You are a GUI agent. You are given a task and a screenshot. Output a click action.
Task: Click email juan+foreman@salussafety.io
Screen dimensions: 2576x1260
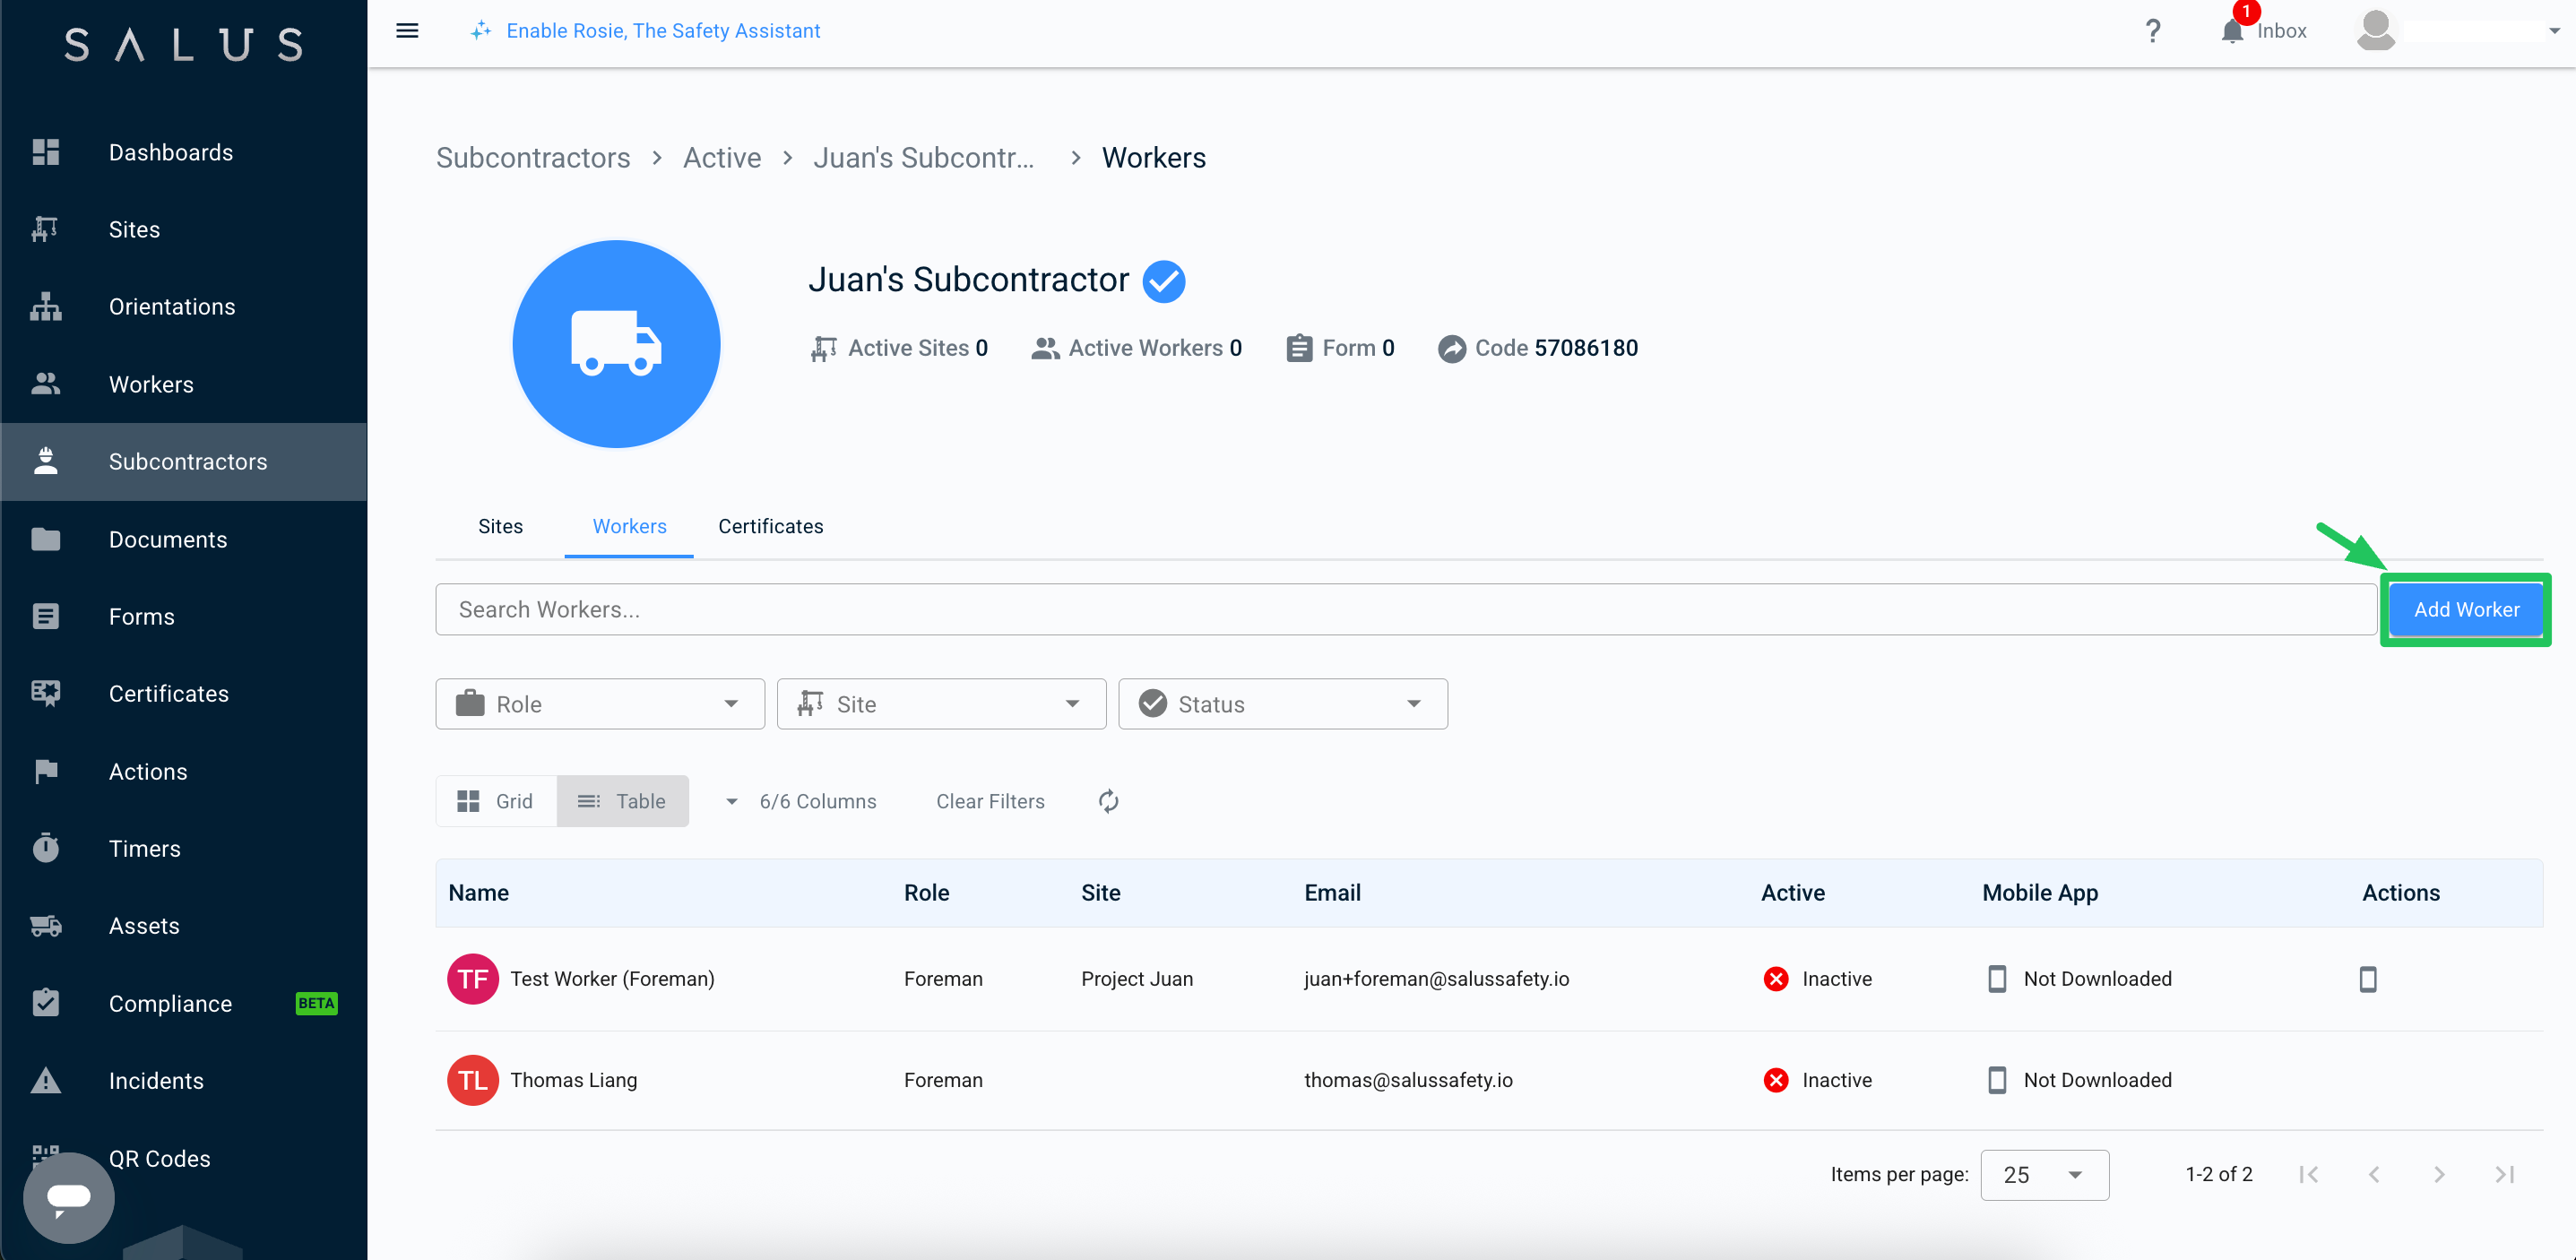[1436, 979]
